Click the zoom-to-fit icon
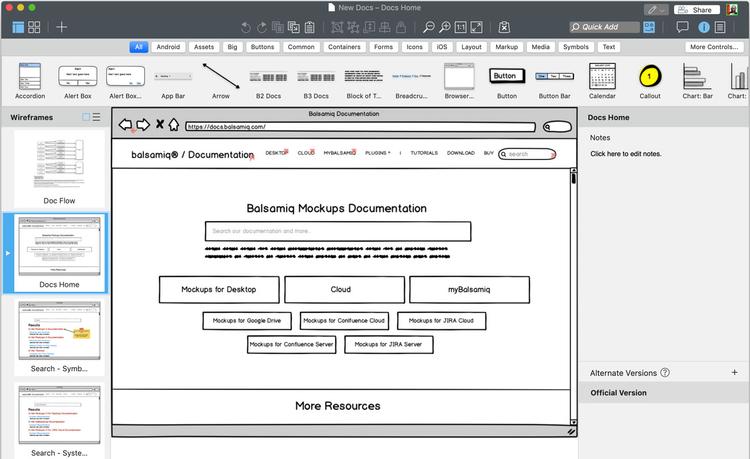Image resolution: width=750 pixels, height=459 pixels. (476, 27)
